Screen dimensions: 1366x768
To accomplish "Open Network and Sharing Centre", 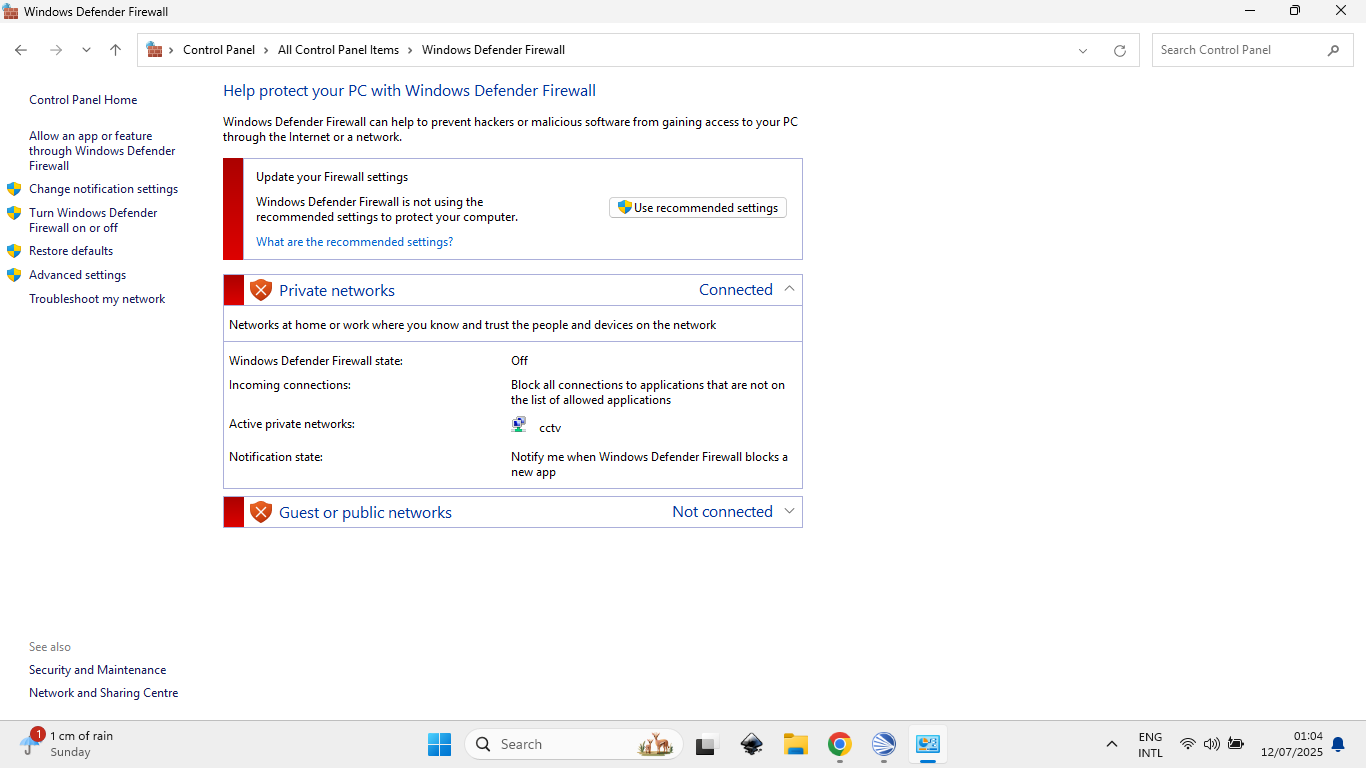I will click(104, 693).
